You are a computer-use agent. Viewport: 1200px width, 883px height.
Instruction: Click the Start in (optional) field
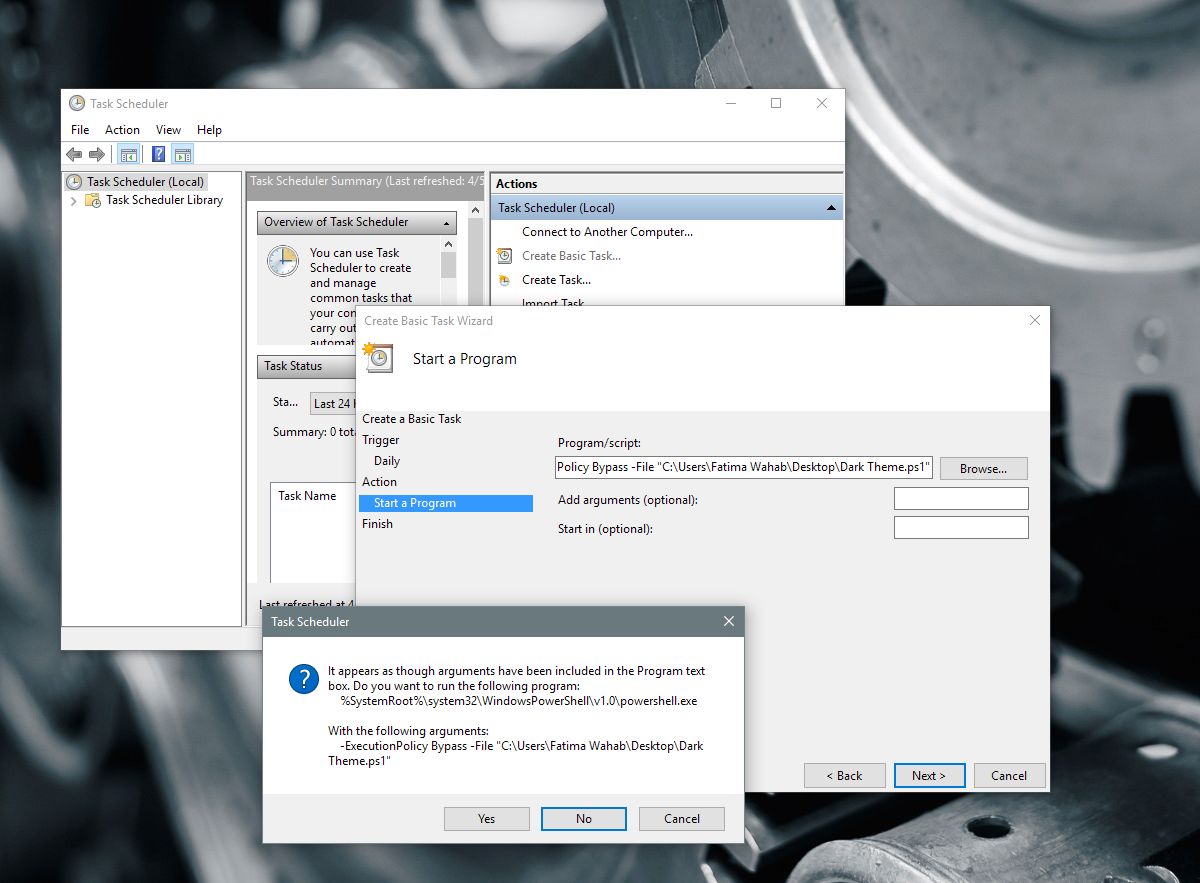coord(961,527)
